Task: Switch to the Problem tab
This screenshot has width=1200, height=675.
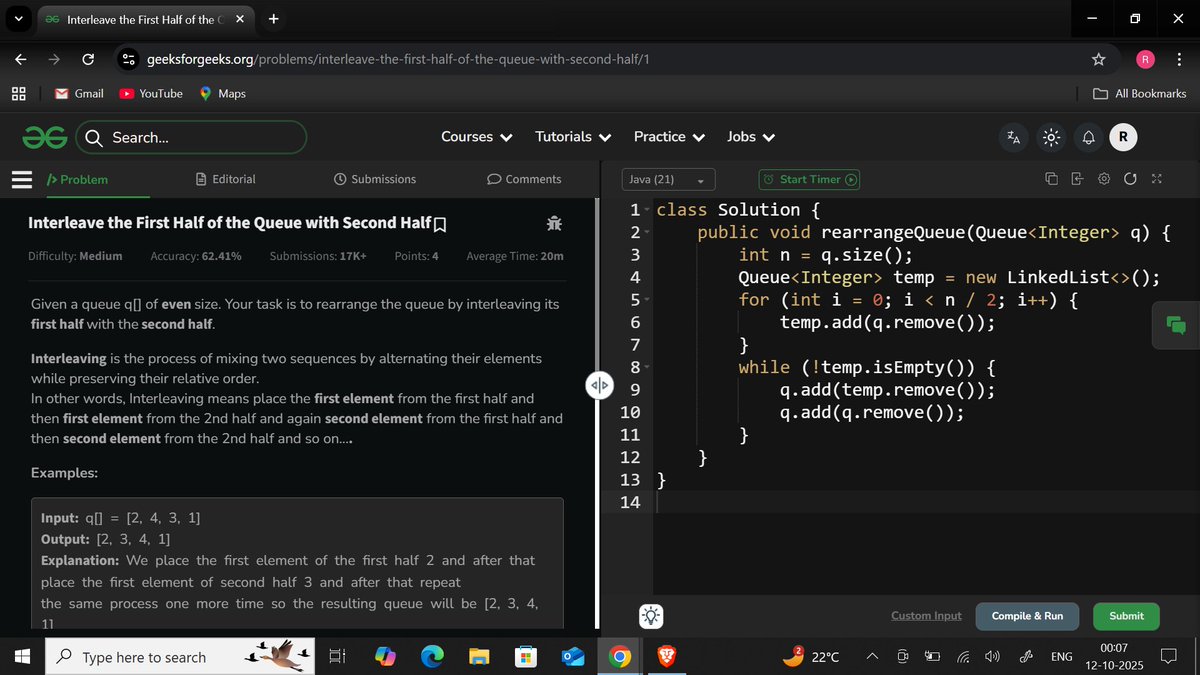Action: (x=78, y=179)
